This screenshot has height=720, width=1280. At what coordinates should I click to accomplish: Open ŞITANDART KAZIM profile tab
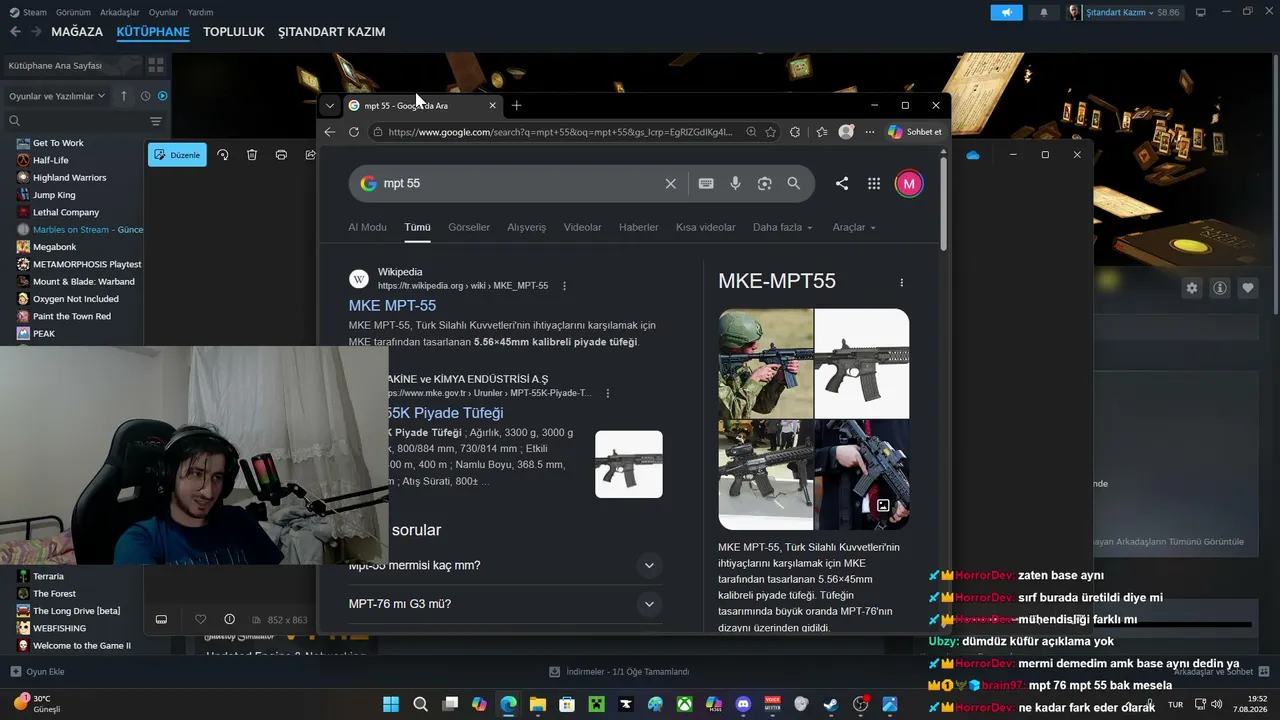pos(332,32)
